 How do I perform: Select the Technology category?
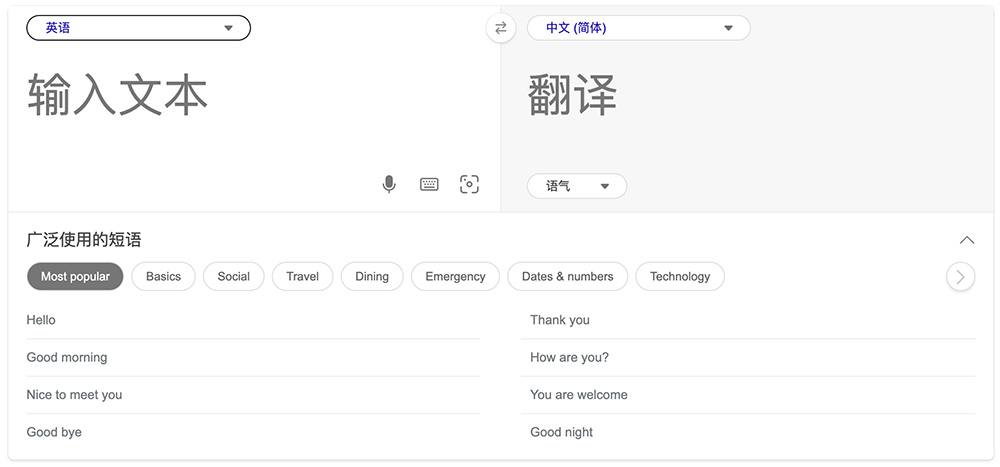click(680, 276)
